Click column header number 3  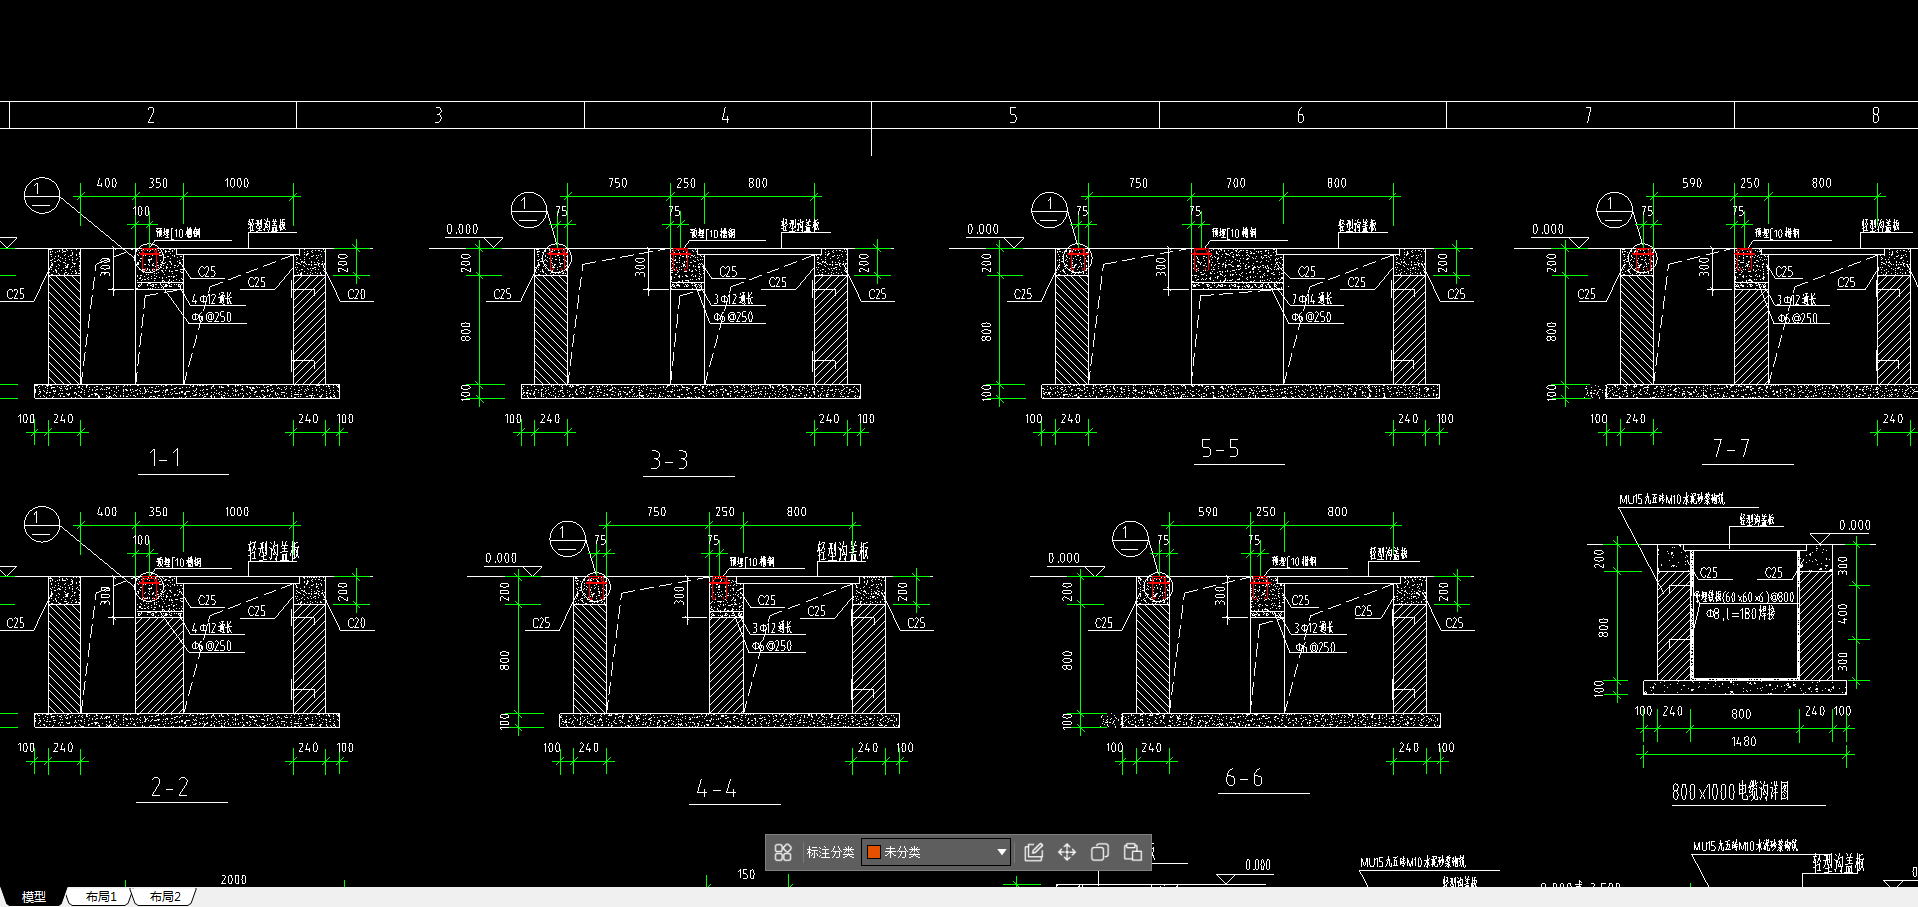[438, 115]
